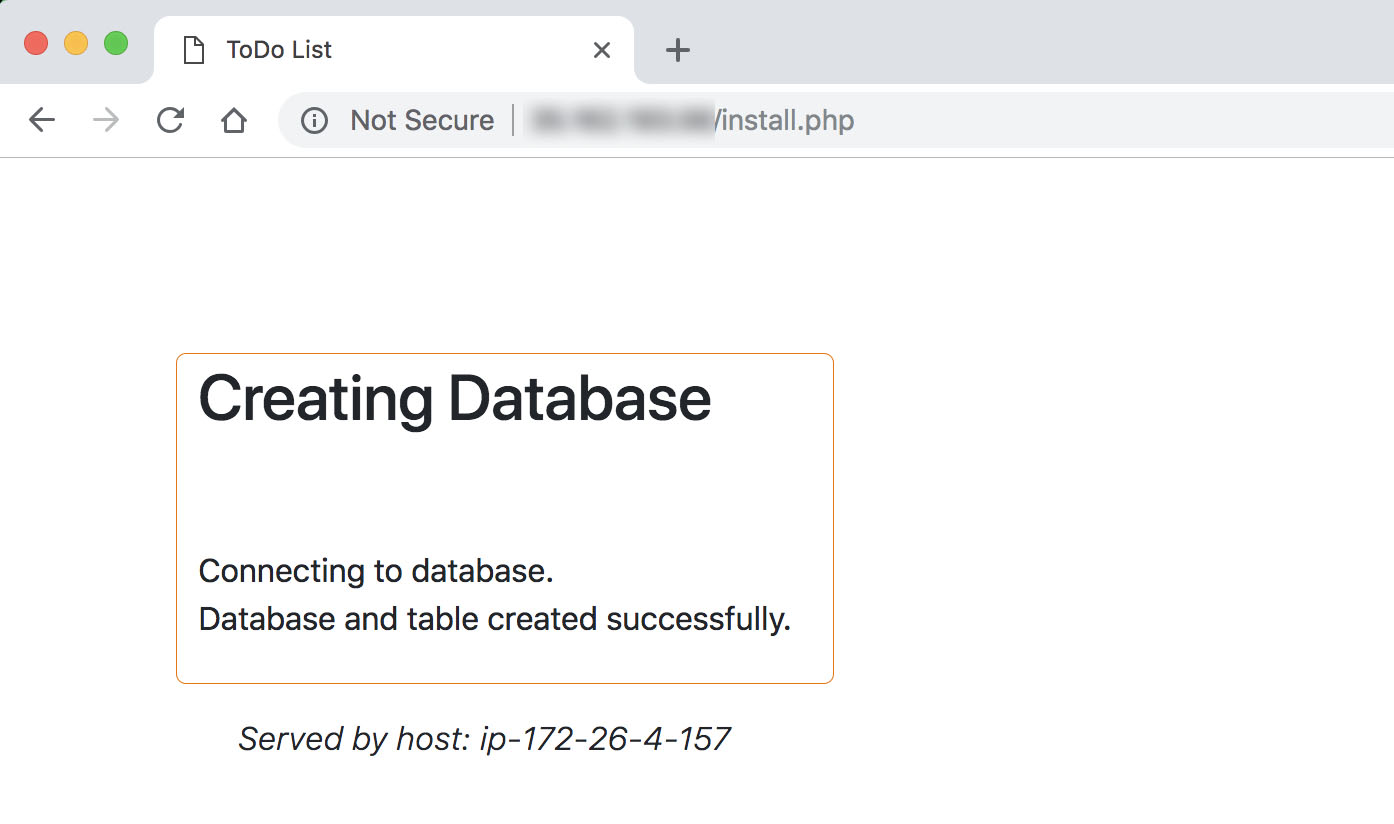This screenshot has height=824, width=1394.
Task: Maximize the window with the green button
Action: pyautogui.click(x=116, y=43)
